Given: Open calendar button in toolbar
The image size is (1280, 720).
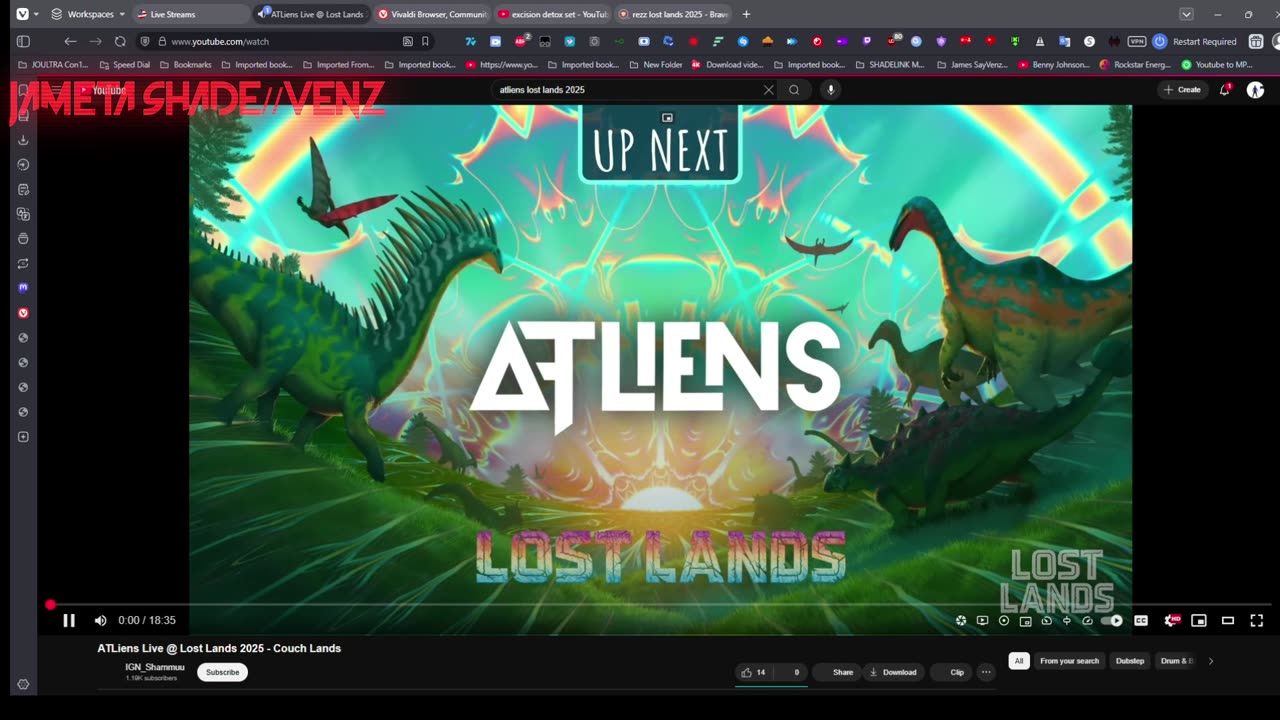Looking at the screenshot, I should pyautogui.click(x=1257, y=41).
